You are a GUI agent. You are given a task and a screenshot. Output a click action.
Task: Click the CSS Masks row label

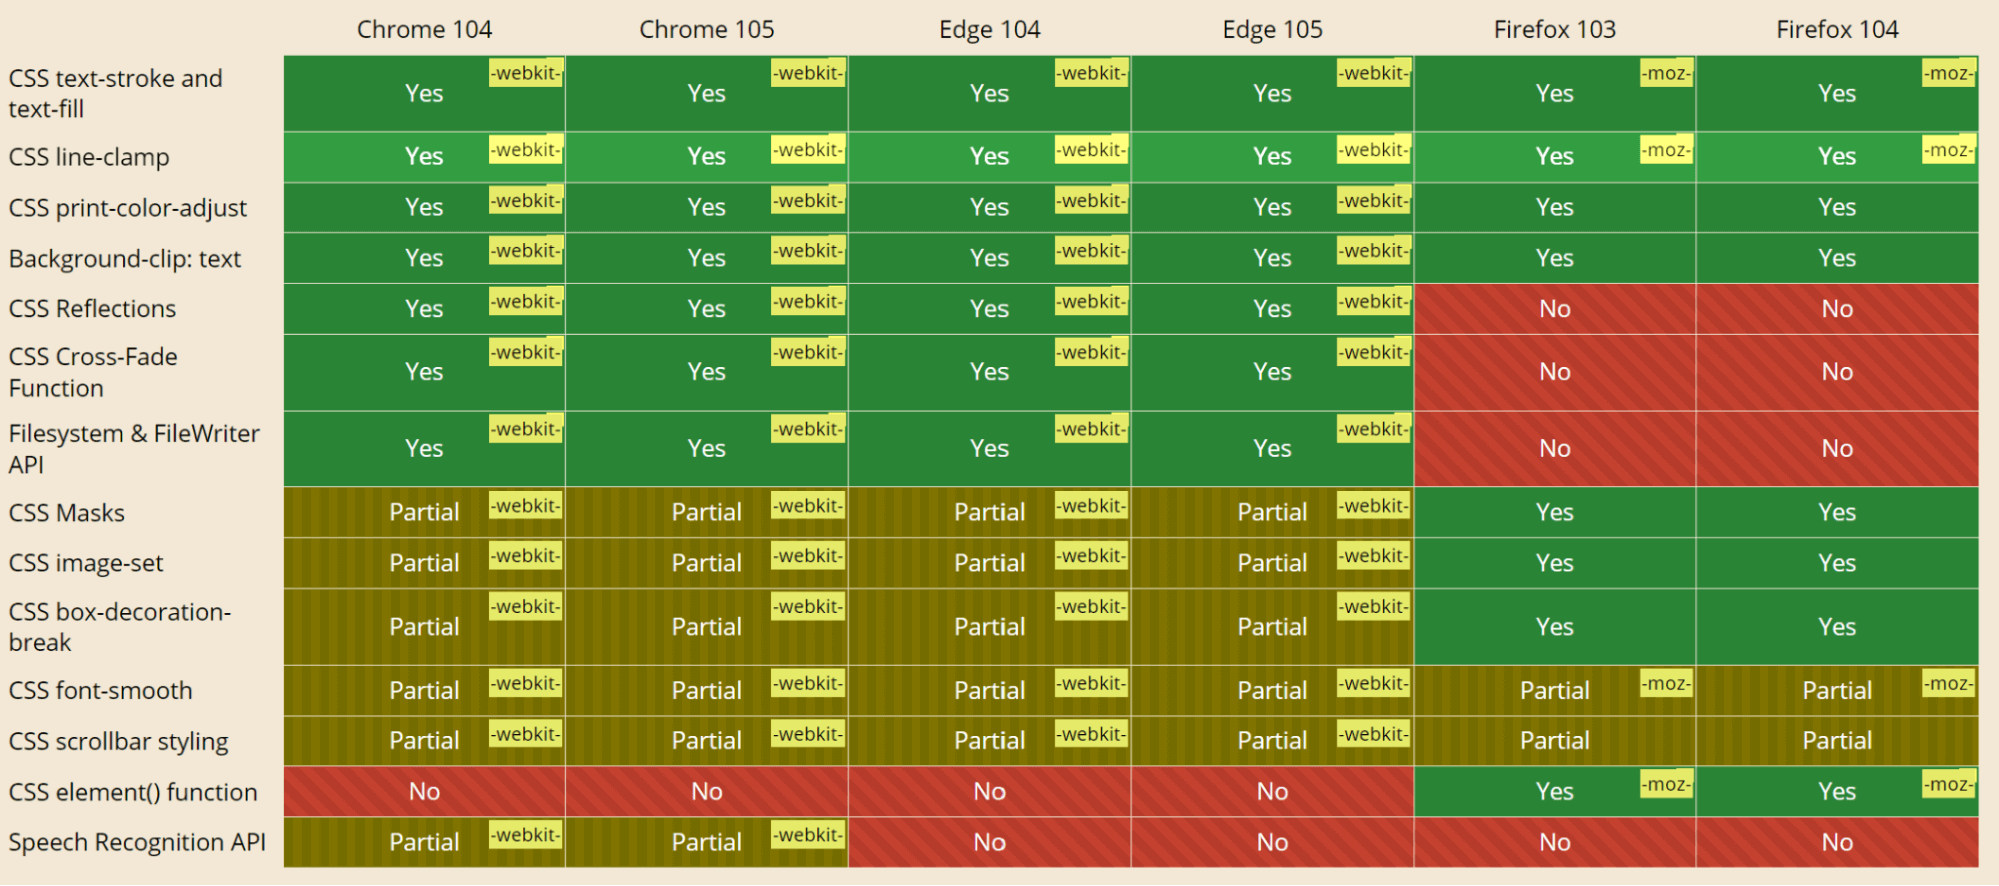tap(67, 513)
